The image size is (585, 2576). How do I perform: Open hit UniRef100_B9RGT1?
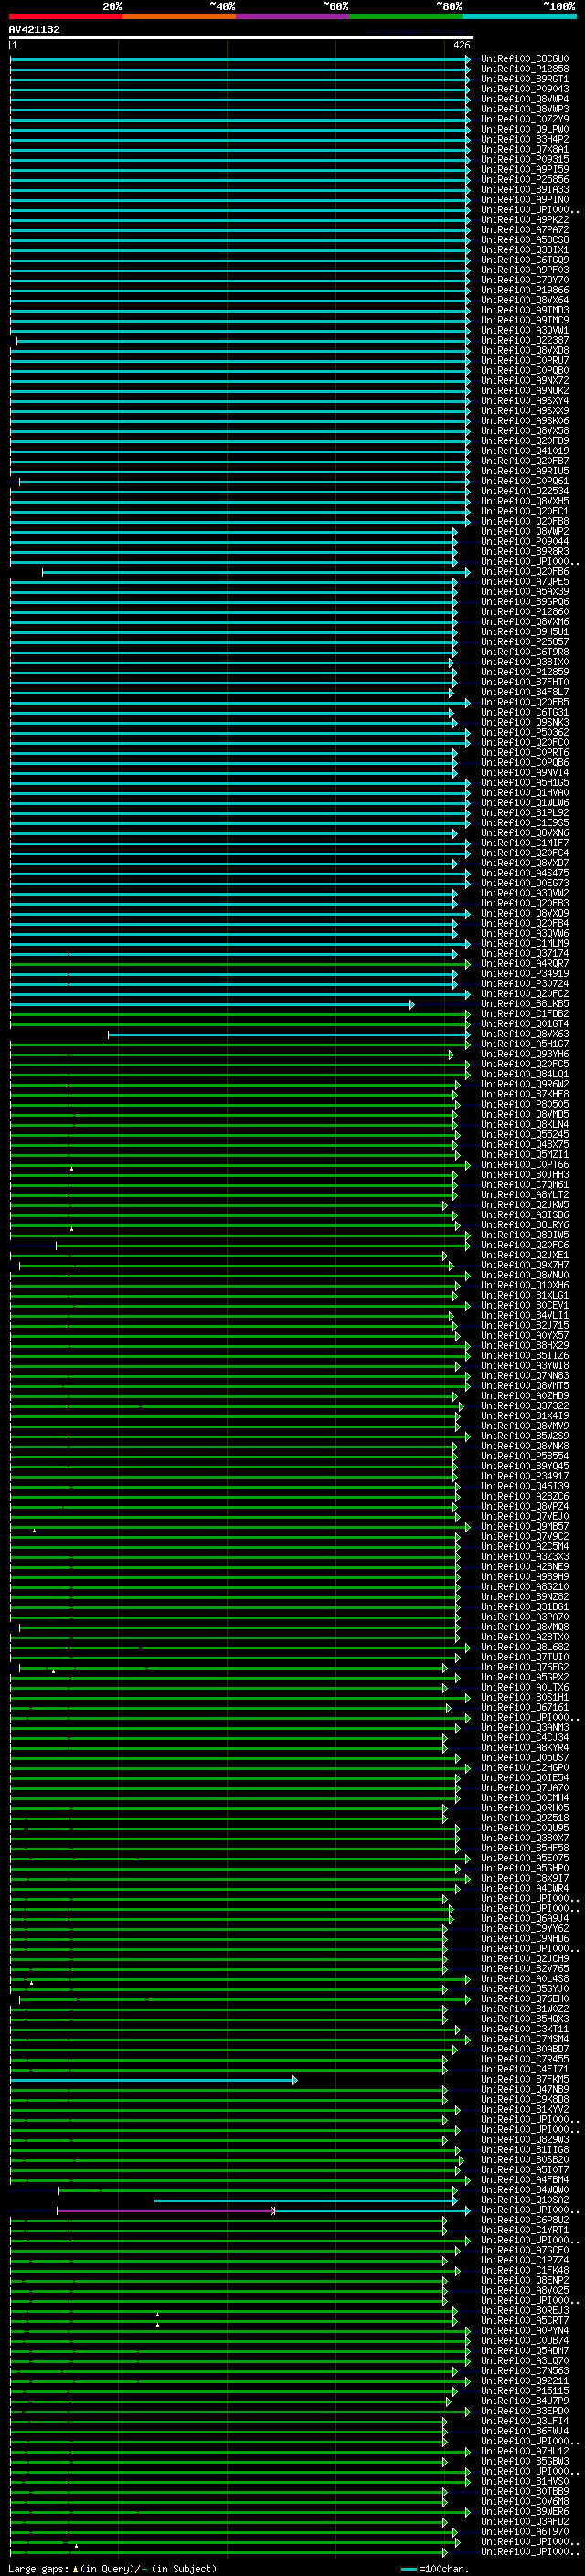[x=525, y=79]
